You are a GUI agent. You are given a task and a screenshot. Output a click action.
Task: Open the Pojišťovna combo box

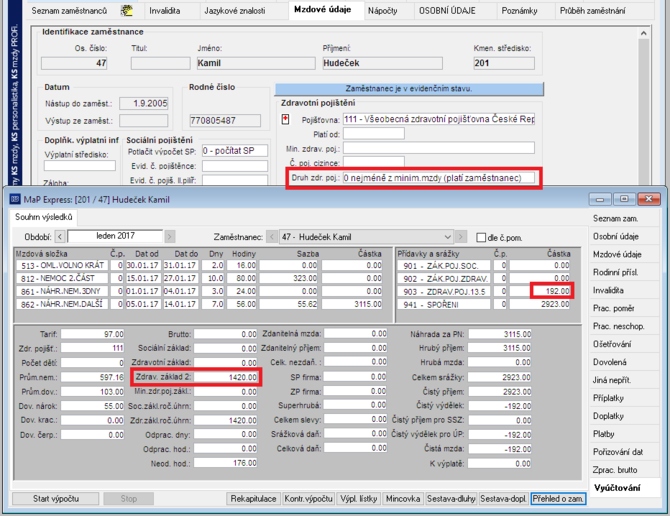(x=439, y=119)
